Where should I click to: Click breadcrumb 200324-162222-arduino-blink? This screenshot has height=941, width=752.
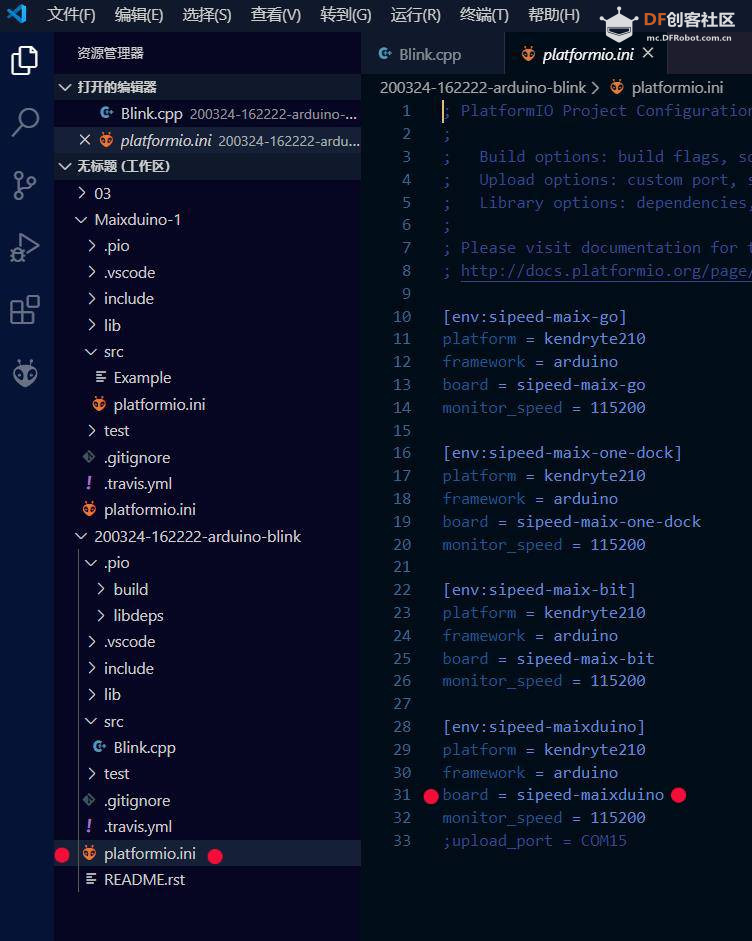click(x=483, y=88)
